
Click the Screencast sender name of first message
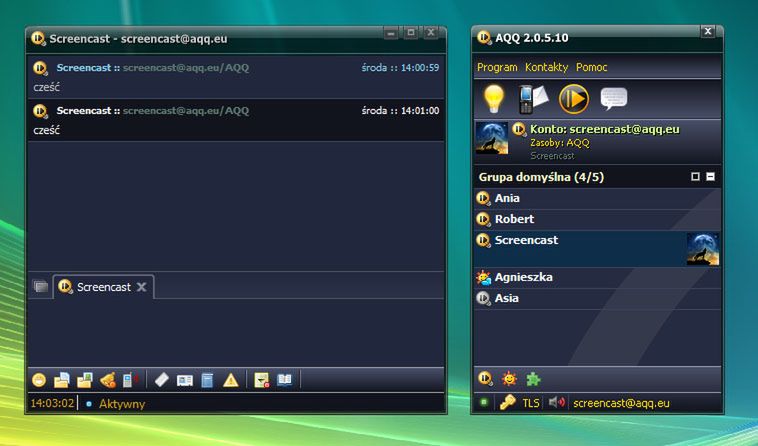coord(84,68)
